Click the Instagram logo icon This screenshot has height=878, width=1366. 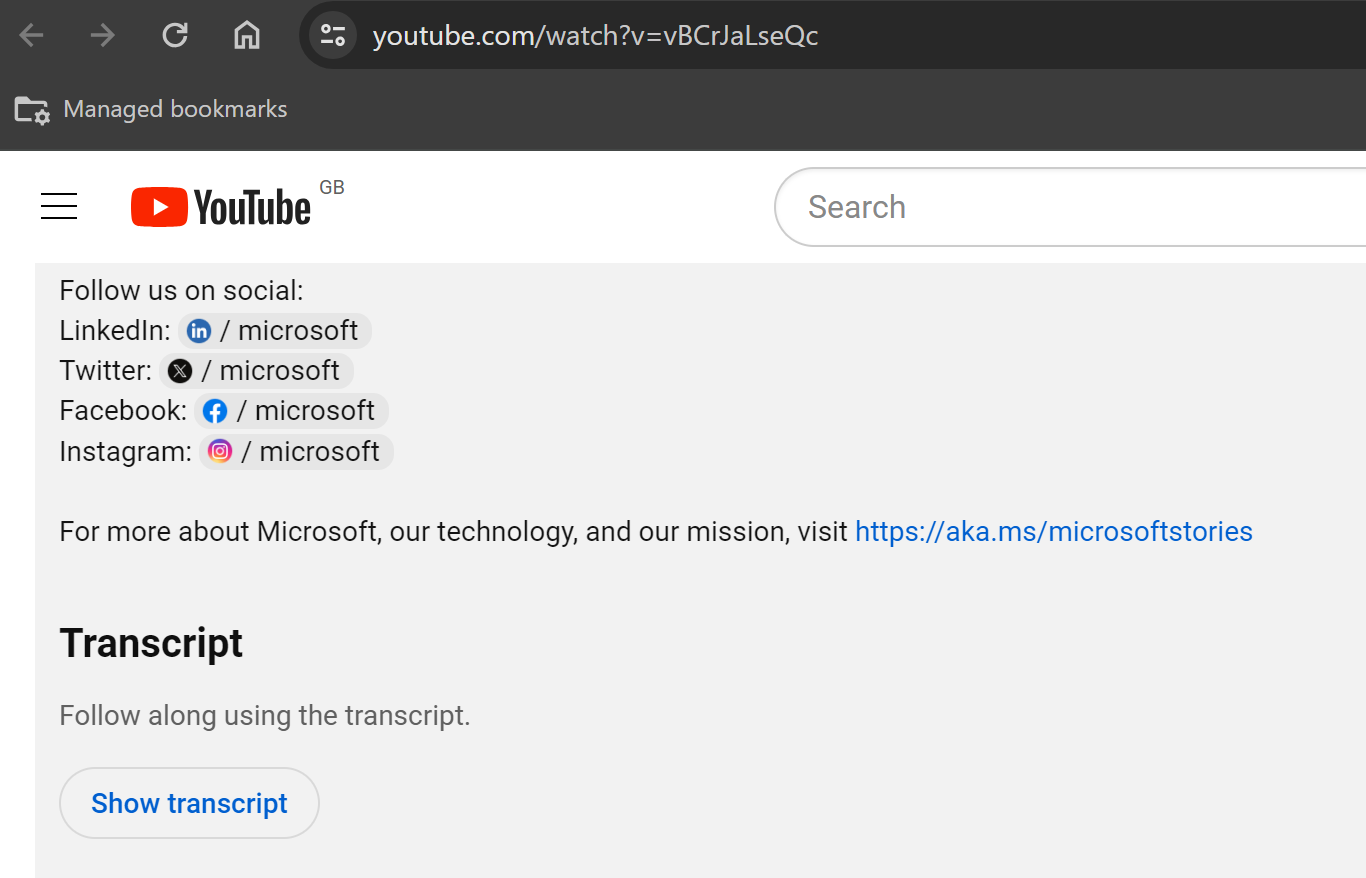coord(220,451)
